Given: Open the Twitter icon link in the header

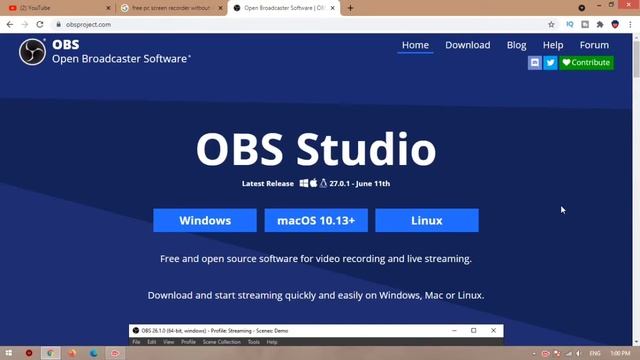Looking at the screenshot, I should tap(550, 62).
